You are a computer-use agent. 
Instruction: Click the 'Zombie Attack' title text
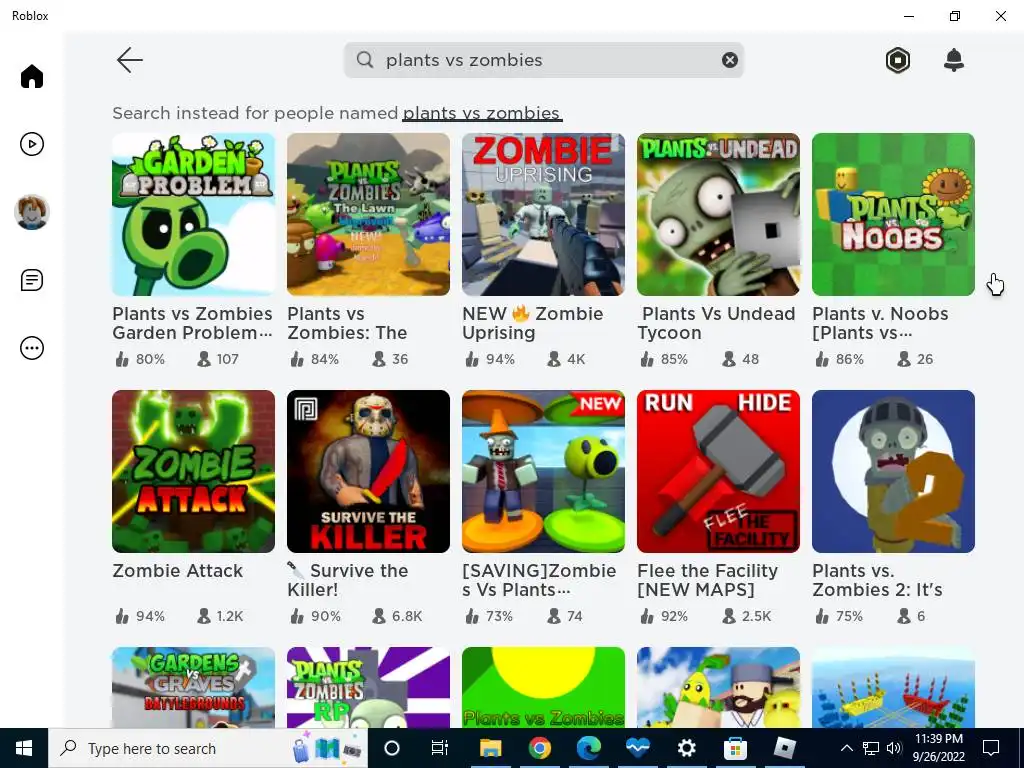click(x=178, y=571)
